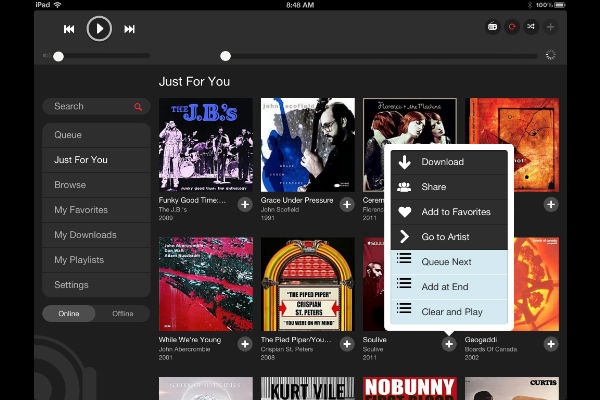Adjust the volume slider knob

[x=59, y=57]
